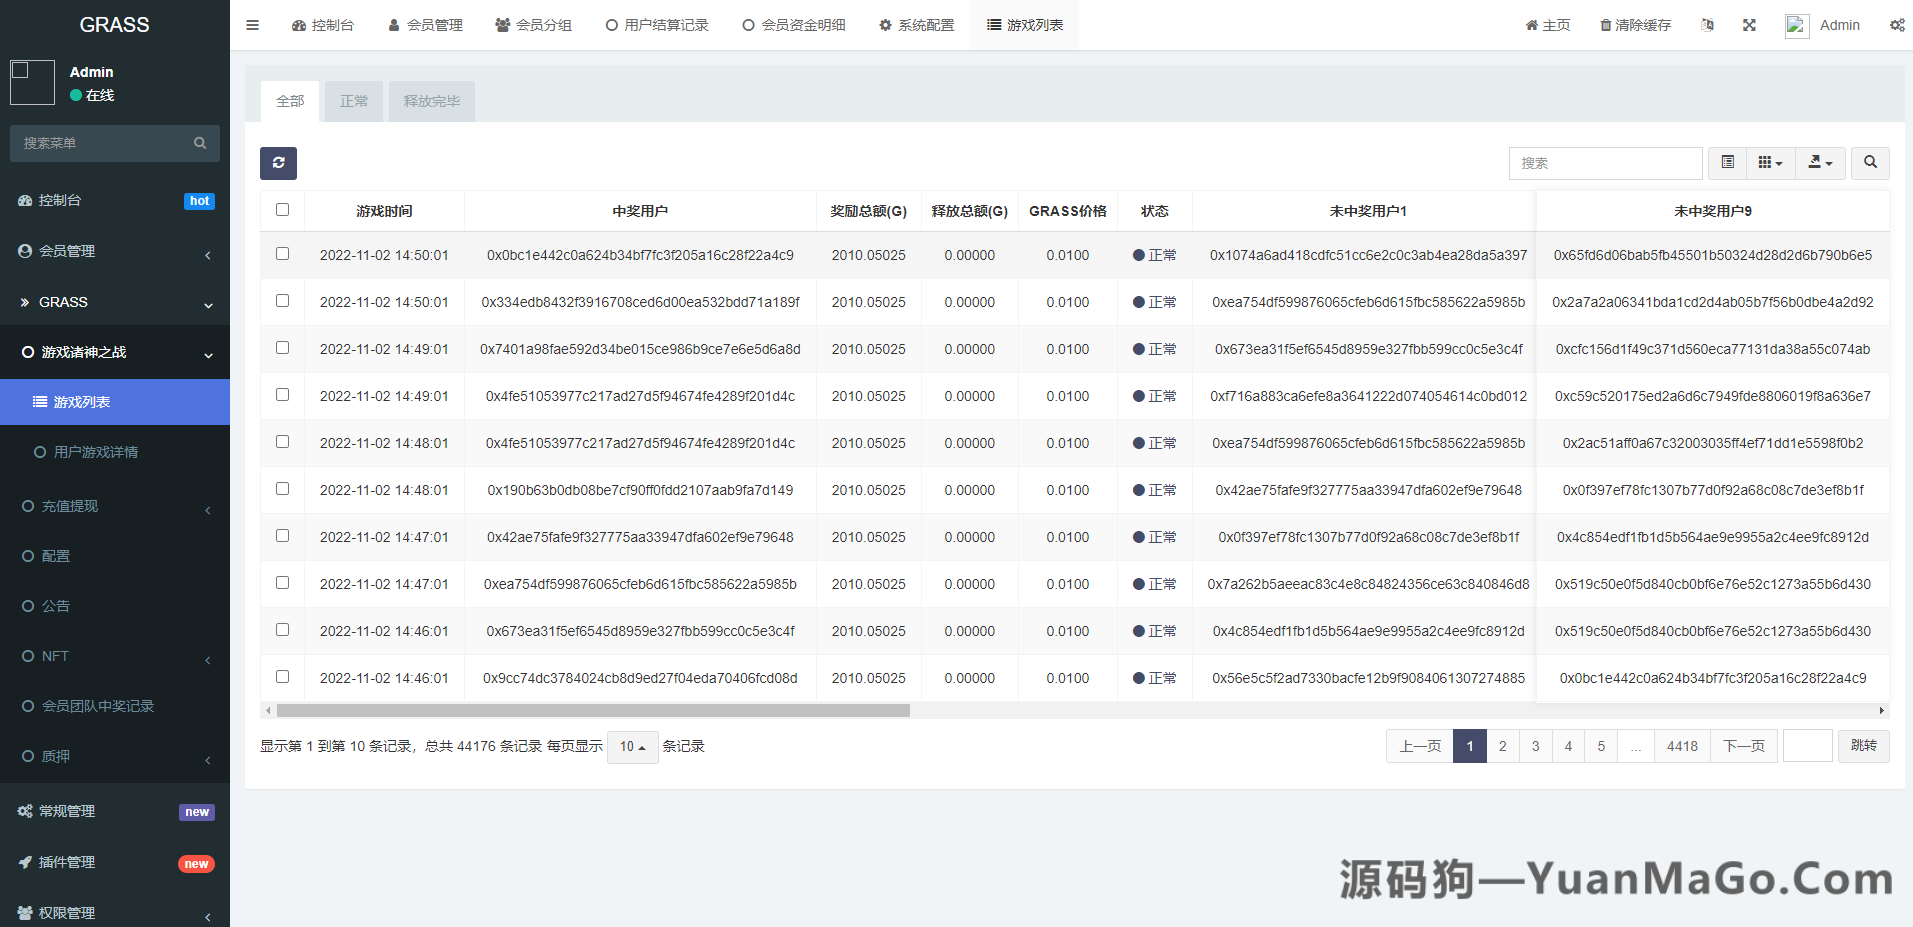This screenshot has width=1913, height=927.
Task: Click the refresh icon above the game table
Action: click(x=278, y=163)
